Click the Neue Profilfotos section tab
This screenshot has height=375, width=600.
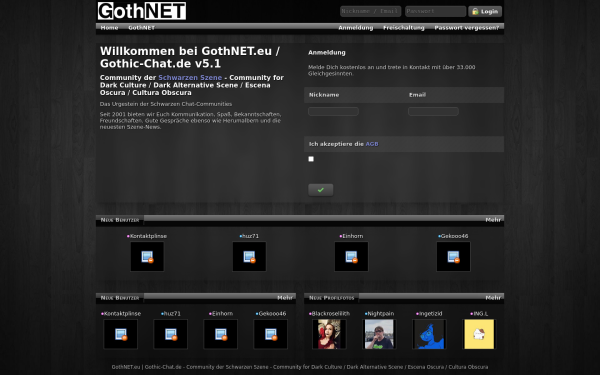(x=332, y=298)
